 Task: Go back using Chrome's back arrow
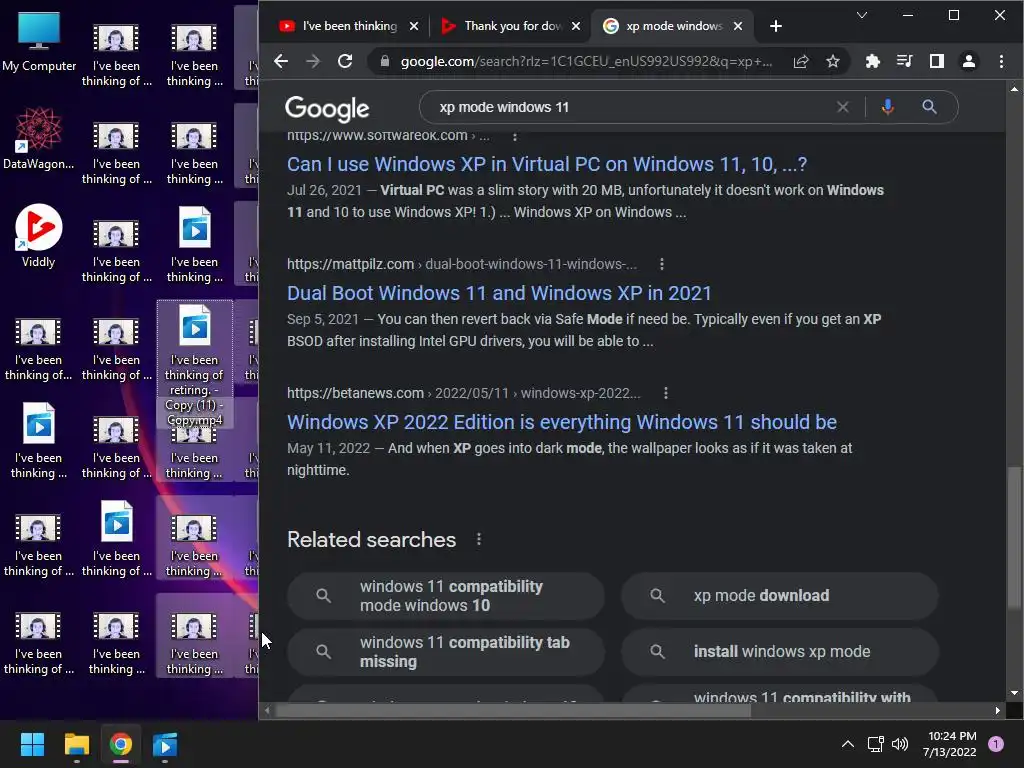(281, 61)
